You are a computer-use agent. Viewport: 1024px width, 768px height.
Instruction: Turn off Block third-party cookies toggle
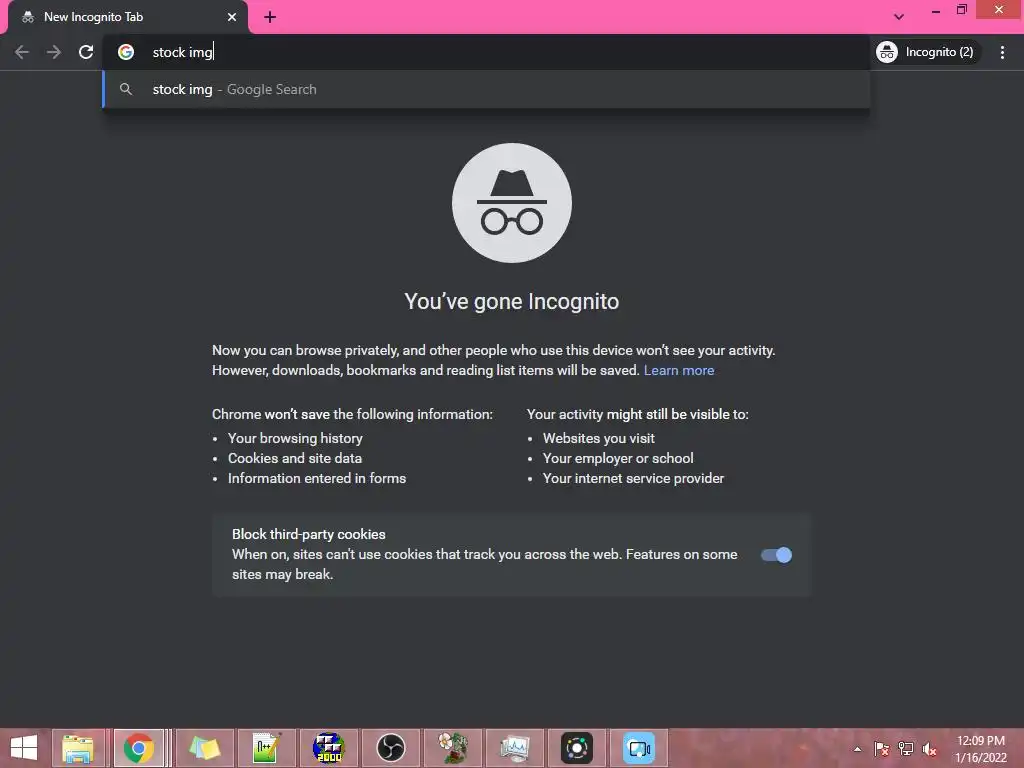pyautogui.click(x=776, y=555)
